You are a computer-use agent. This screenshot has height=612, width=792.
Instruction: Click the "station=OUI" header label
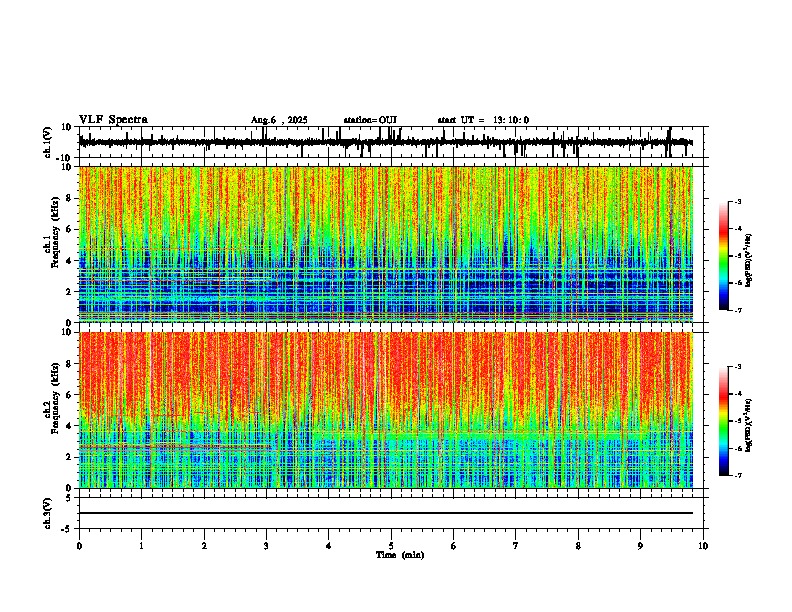[370, 120]
